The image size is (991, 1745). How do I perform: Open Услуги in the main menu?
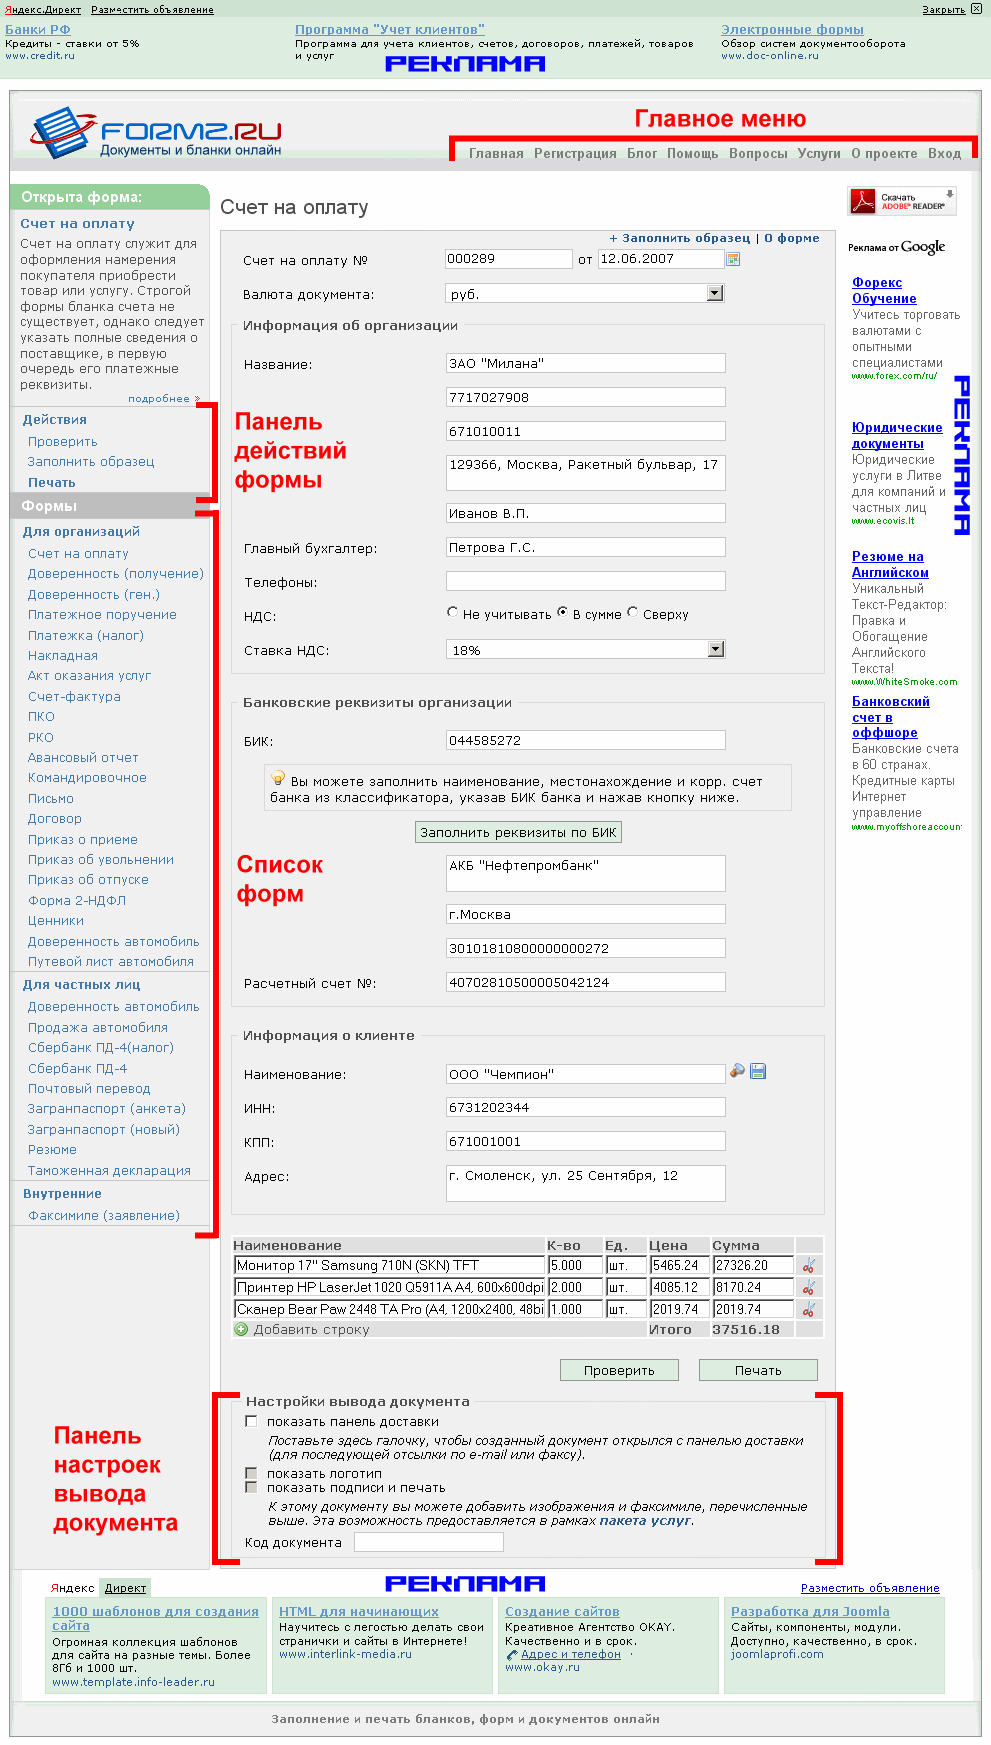point(819,154)
